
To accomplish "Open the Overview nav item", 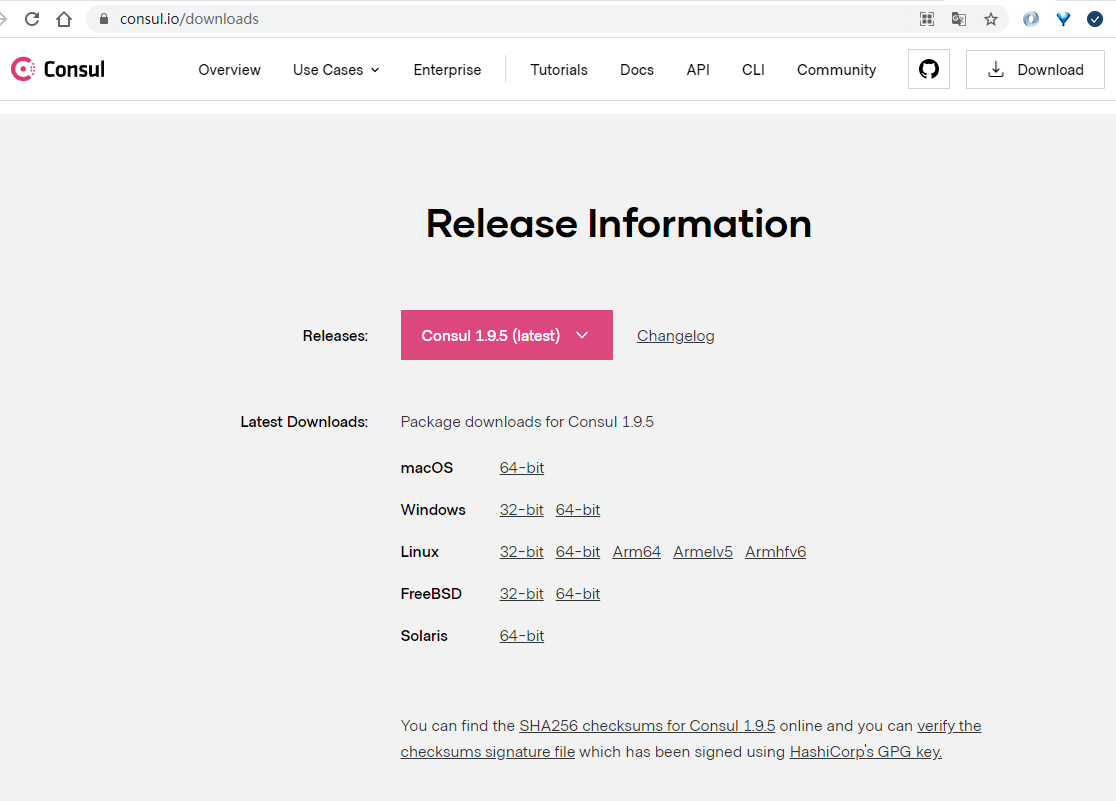I will [x=229, y=70].
